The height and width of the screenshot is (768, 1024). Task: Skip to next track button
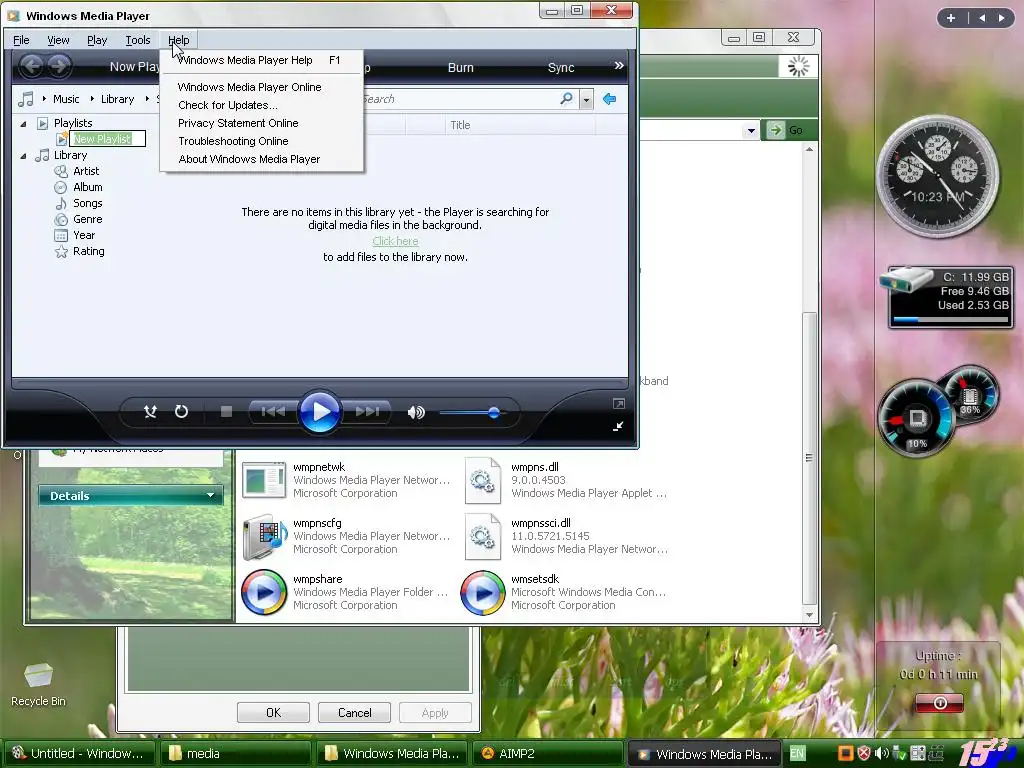pos(367,411)
